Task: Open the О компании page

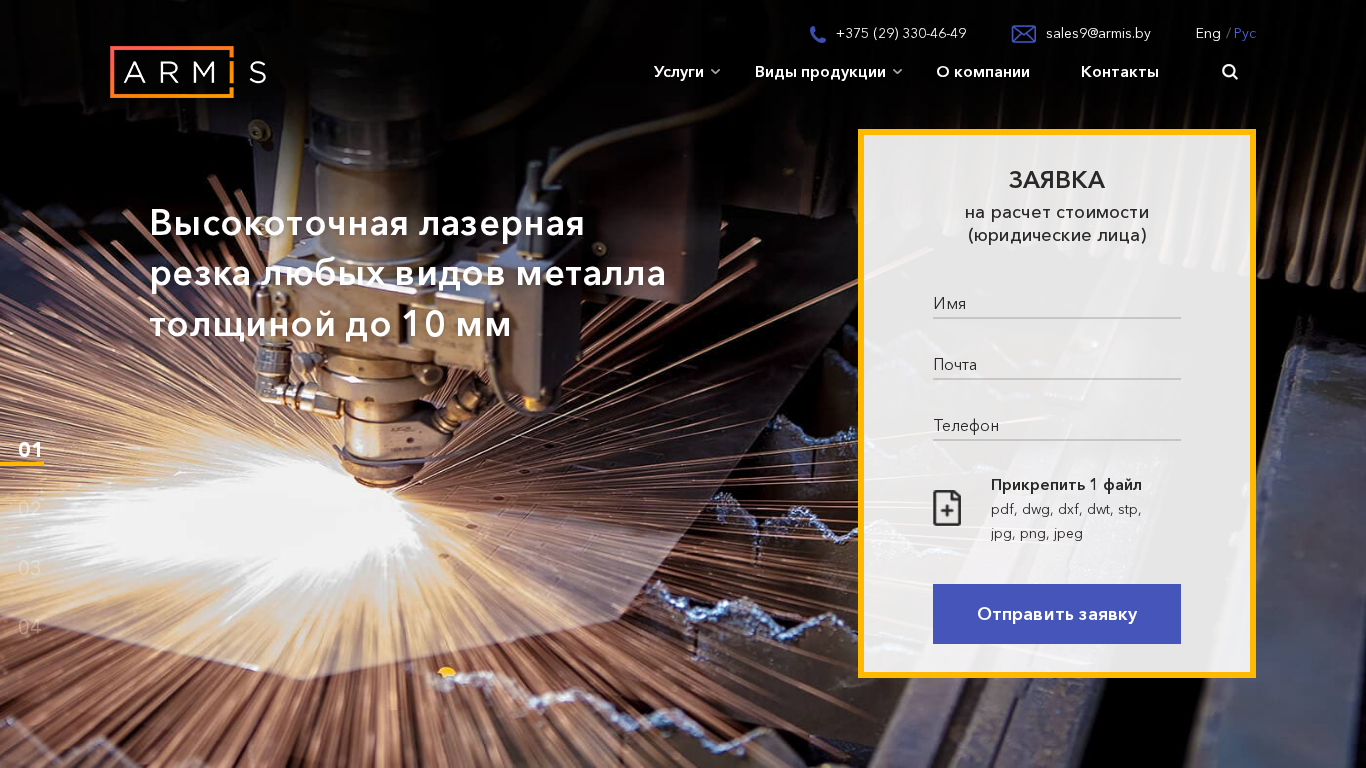Action: [983, 72]
